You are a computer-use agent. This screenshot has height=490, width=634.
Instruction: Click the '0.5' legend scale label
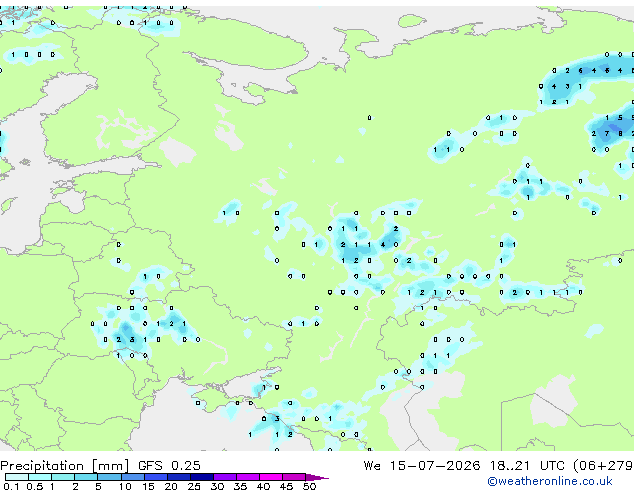(x=35, y=486)
